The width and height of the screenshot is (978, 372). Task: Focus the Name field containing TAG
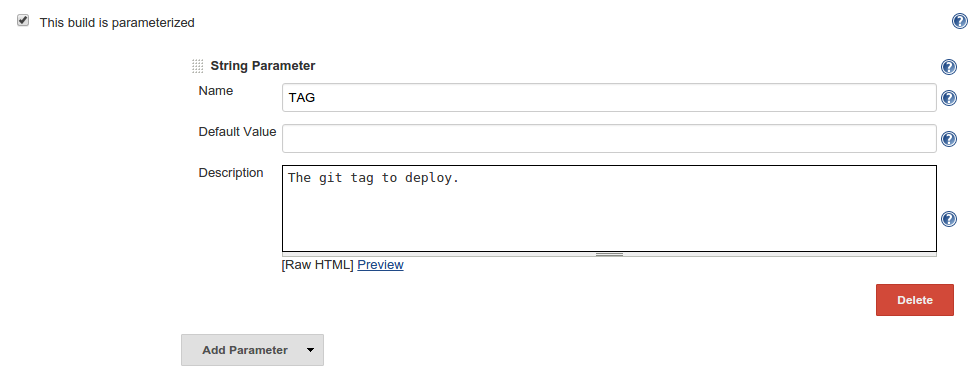609,97
